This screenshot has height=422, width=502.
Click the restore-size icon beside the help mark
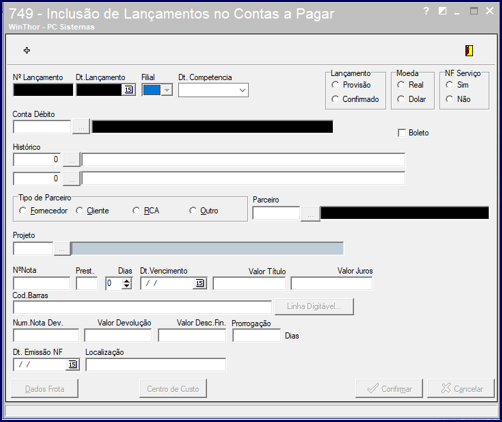[x=442, y=11]
